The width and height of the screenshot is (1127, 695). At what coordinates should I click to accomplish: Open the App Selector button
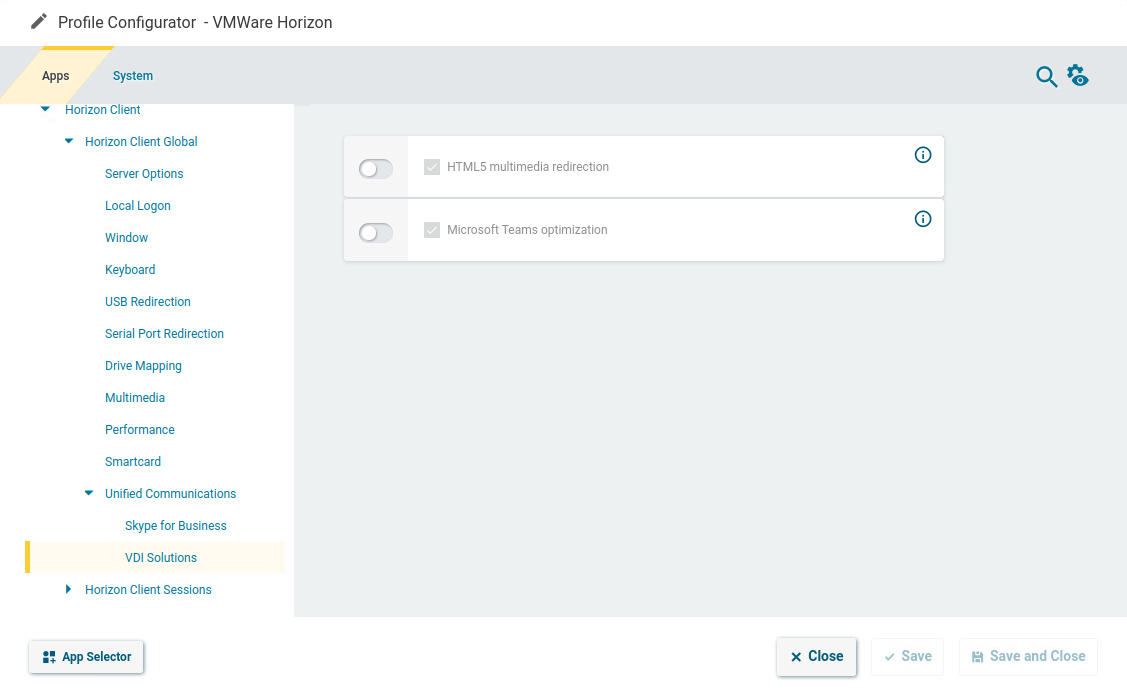coord(86,657)
